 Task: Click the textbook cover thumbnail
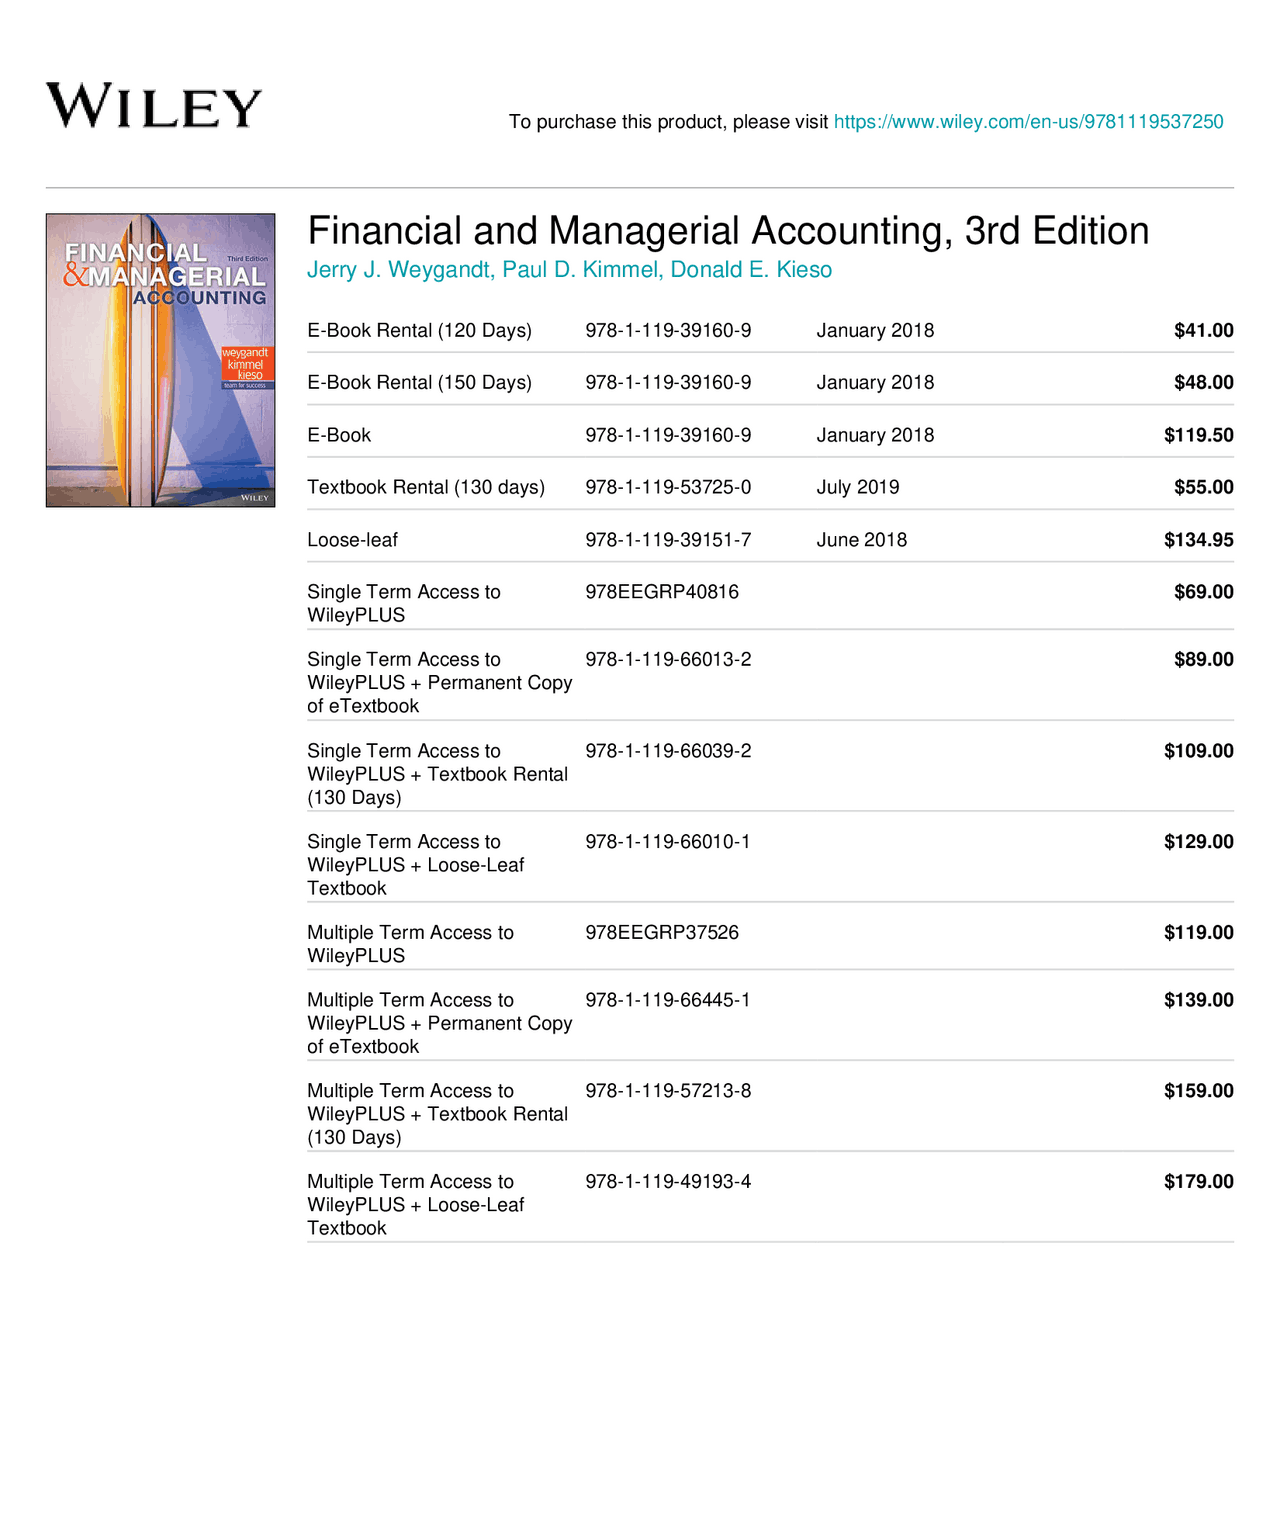(160, 360)
